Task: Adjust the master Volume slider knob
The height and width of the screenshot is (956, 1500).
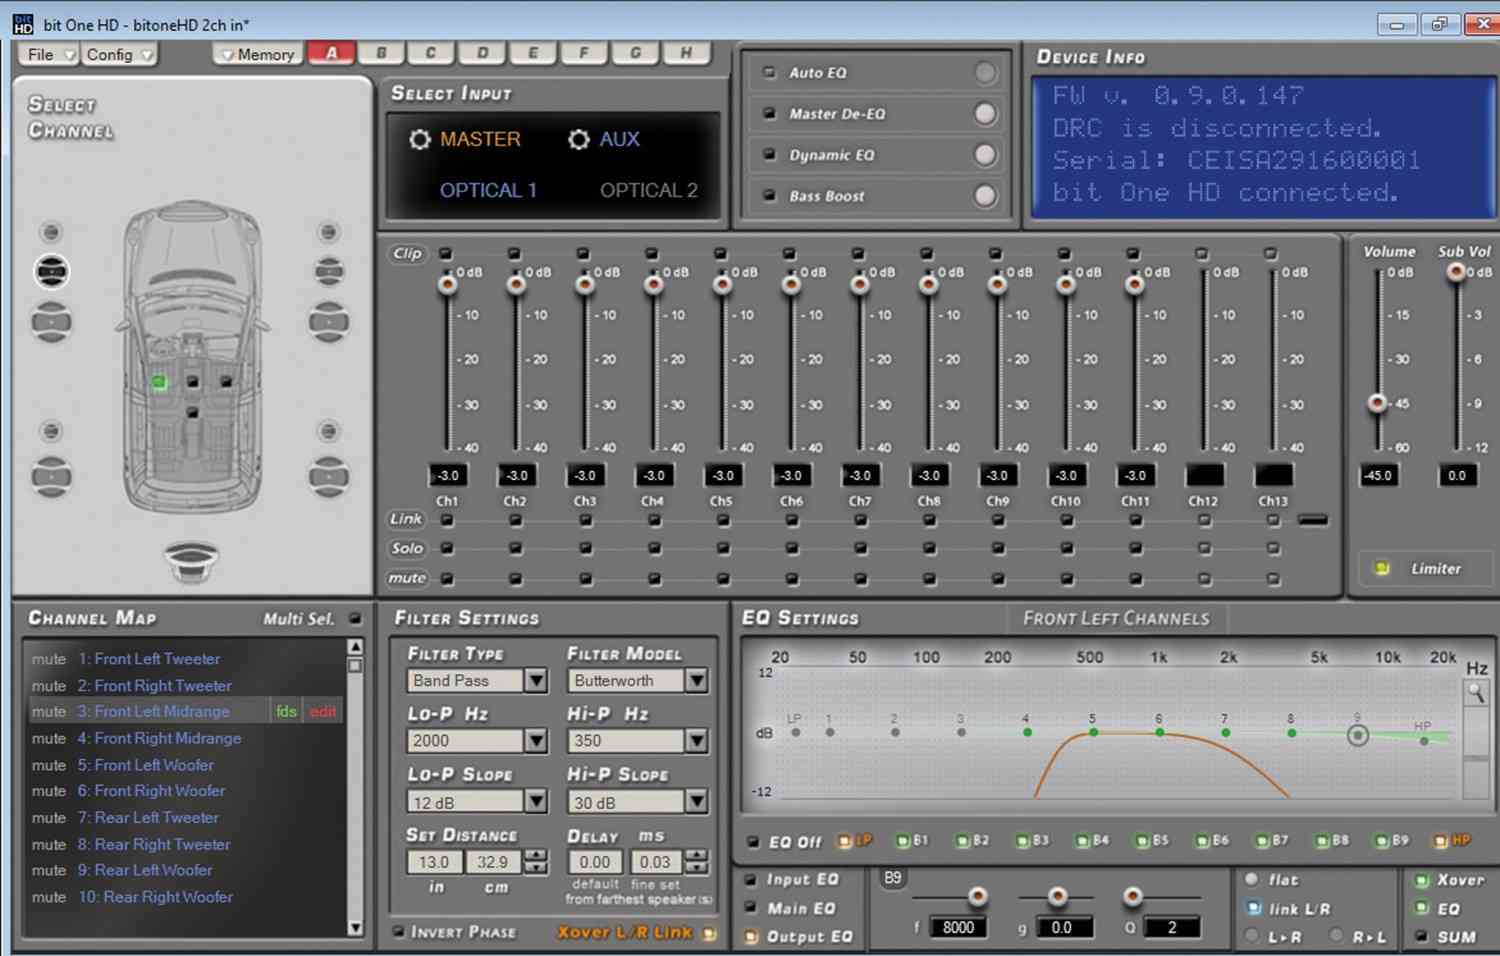Action: pyautogui.click(x=1377, y=403)
